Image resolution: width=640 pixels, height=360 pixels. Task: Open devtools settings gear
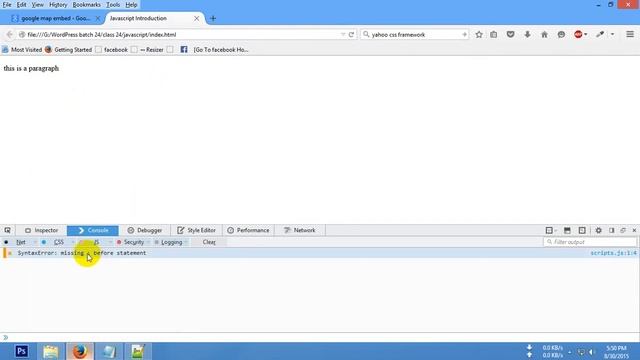(598, 230)
